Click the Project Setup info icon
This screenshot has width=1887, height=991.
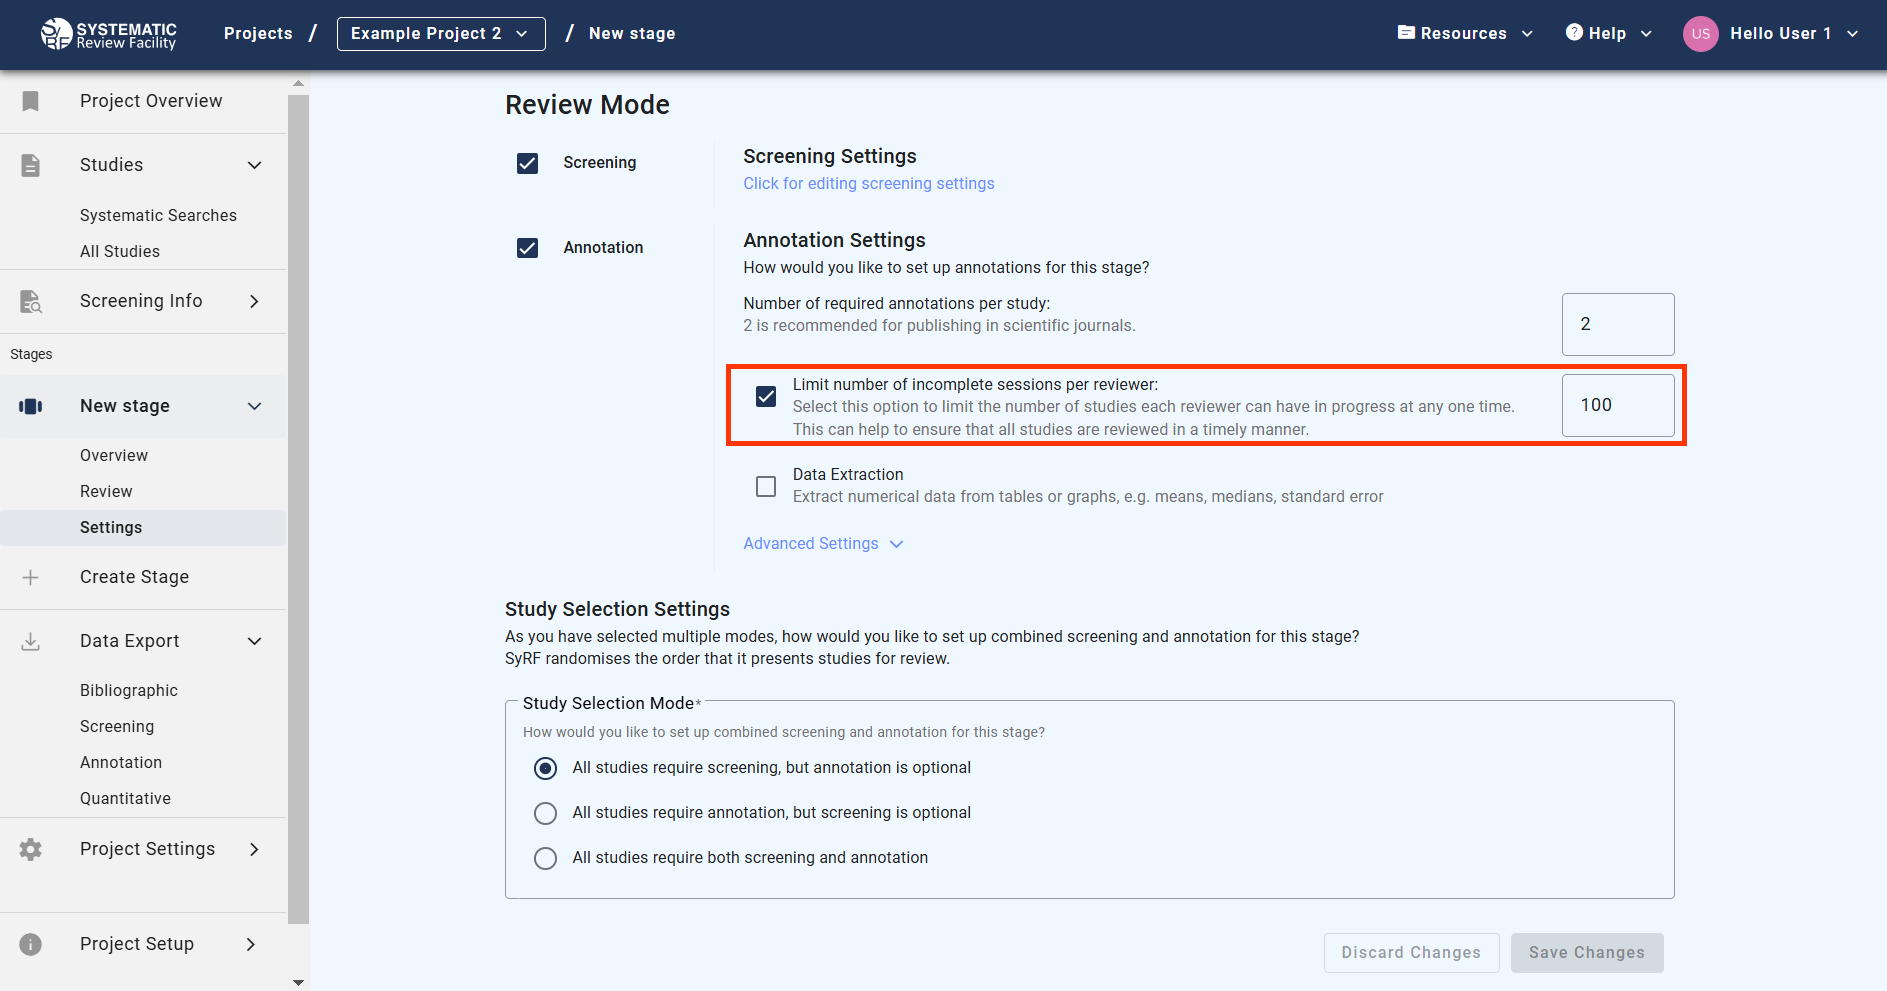pos(31,944)
